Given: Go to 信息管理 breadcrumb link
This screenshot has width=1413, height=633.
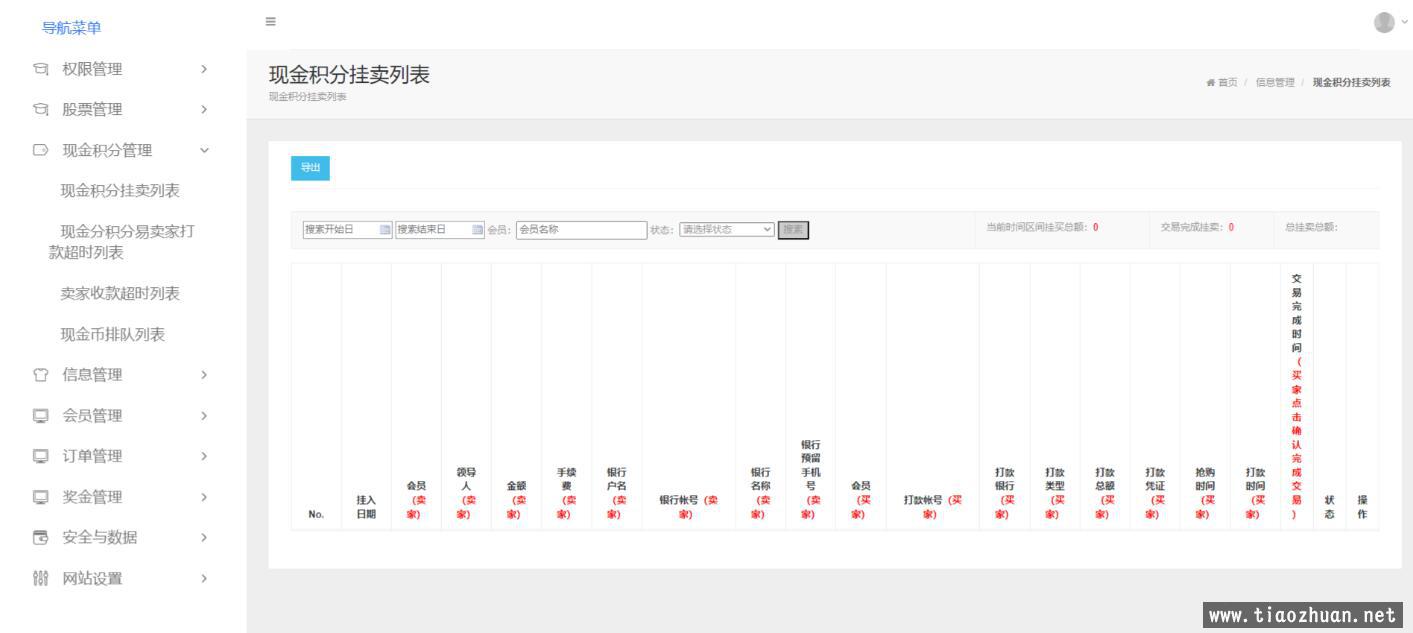Looking at the screenshot, I should click(1275, 83).
